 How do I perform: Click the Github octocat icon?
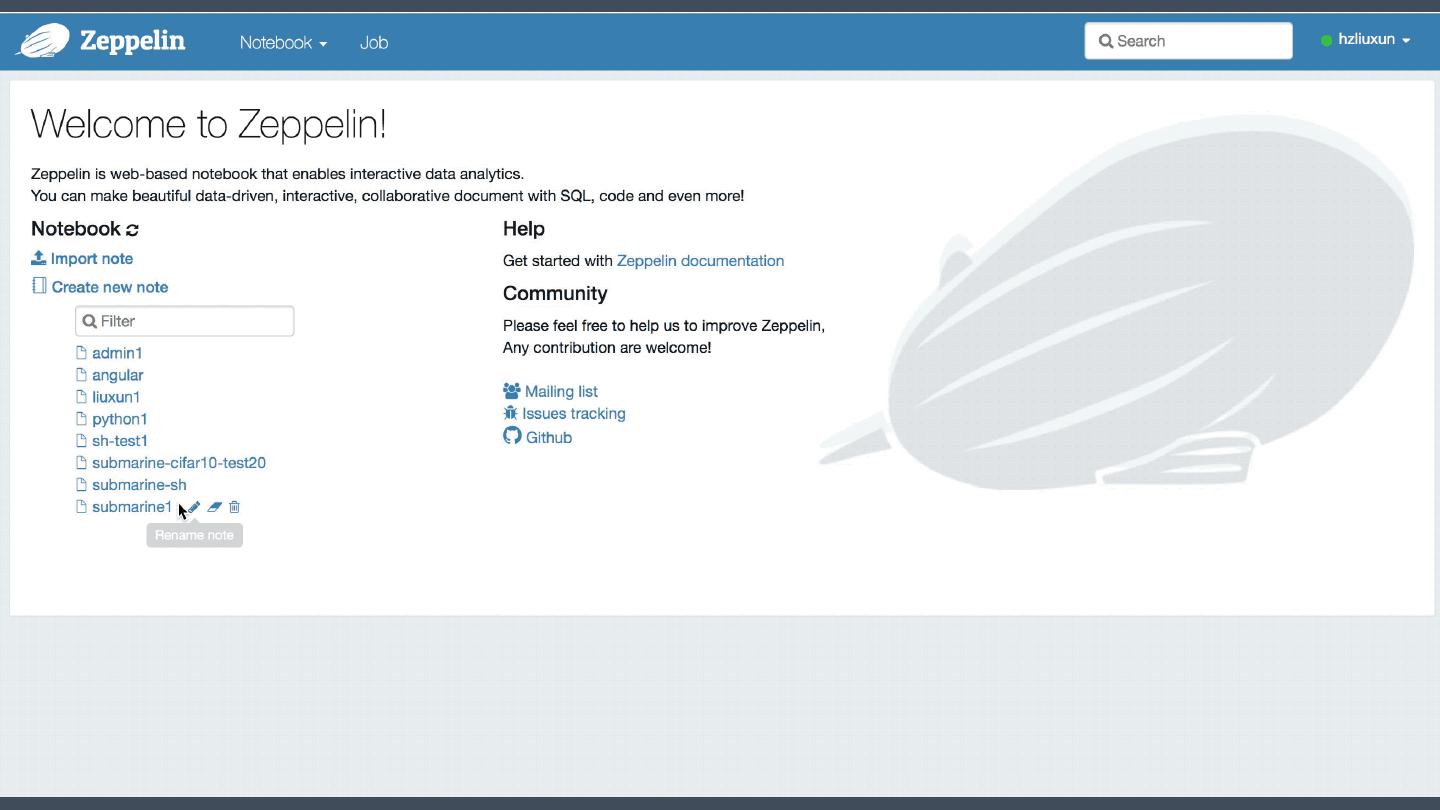click(x=512, y=436)
